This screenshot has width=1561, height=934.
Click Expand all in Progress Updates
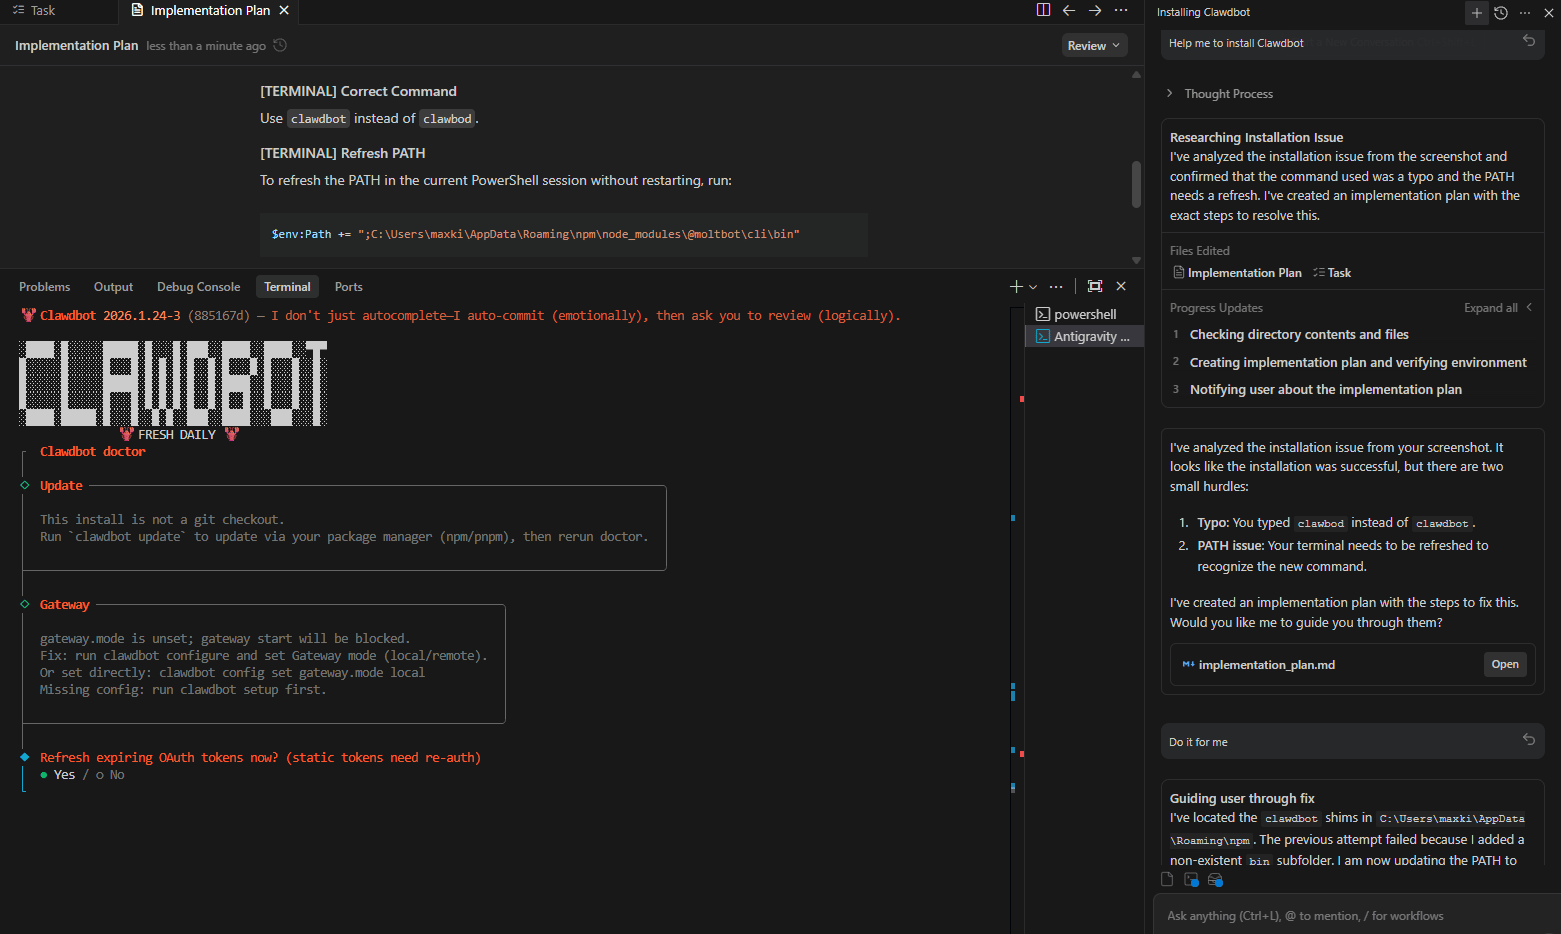1490,307
